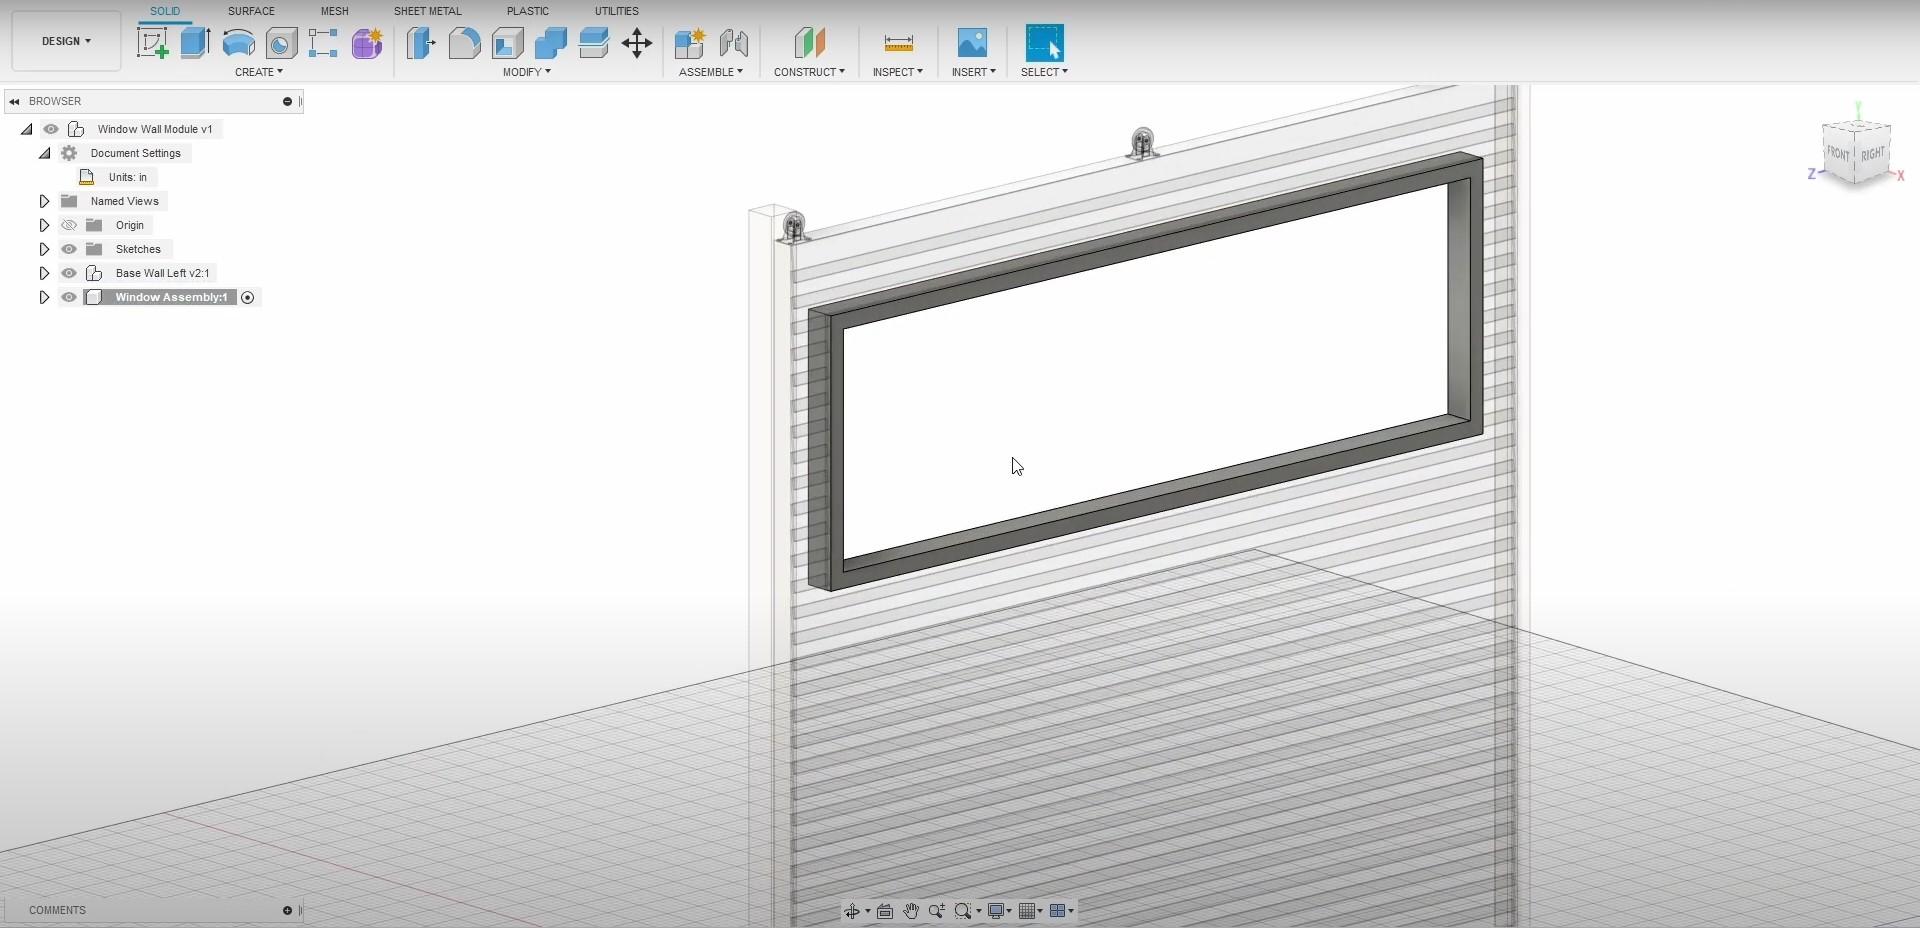Open Grid and Snaps settings

coord(1030,911)
